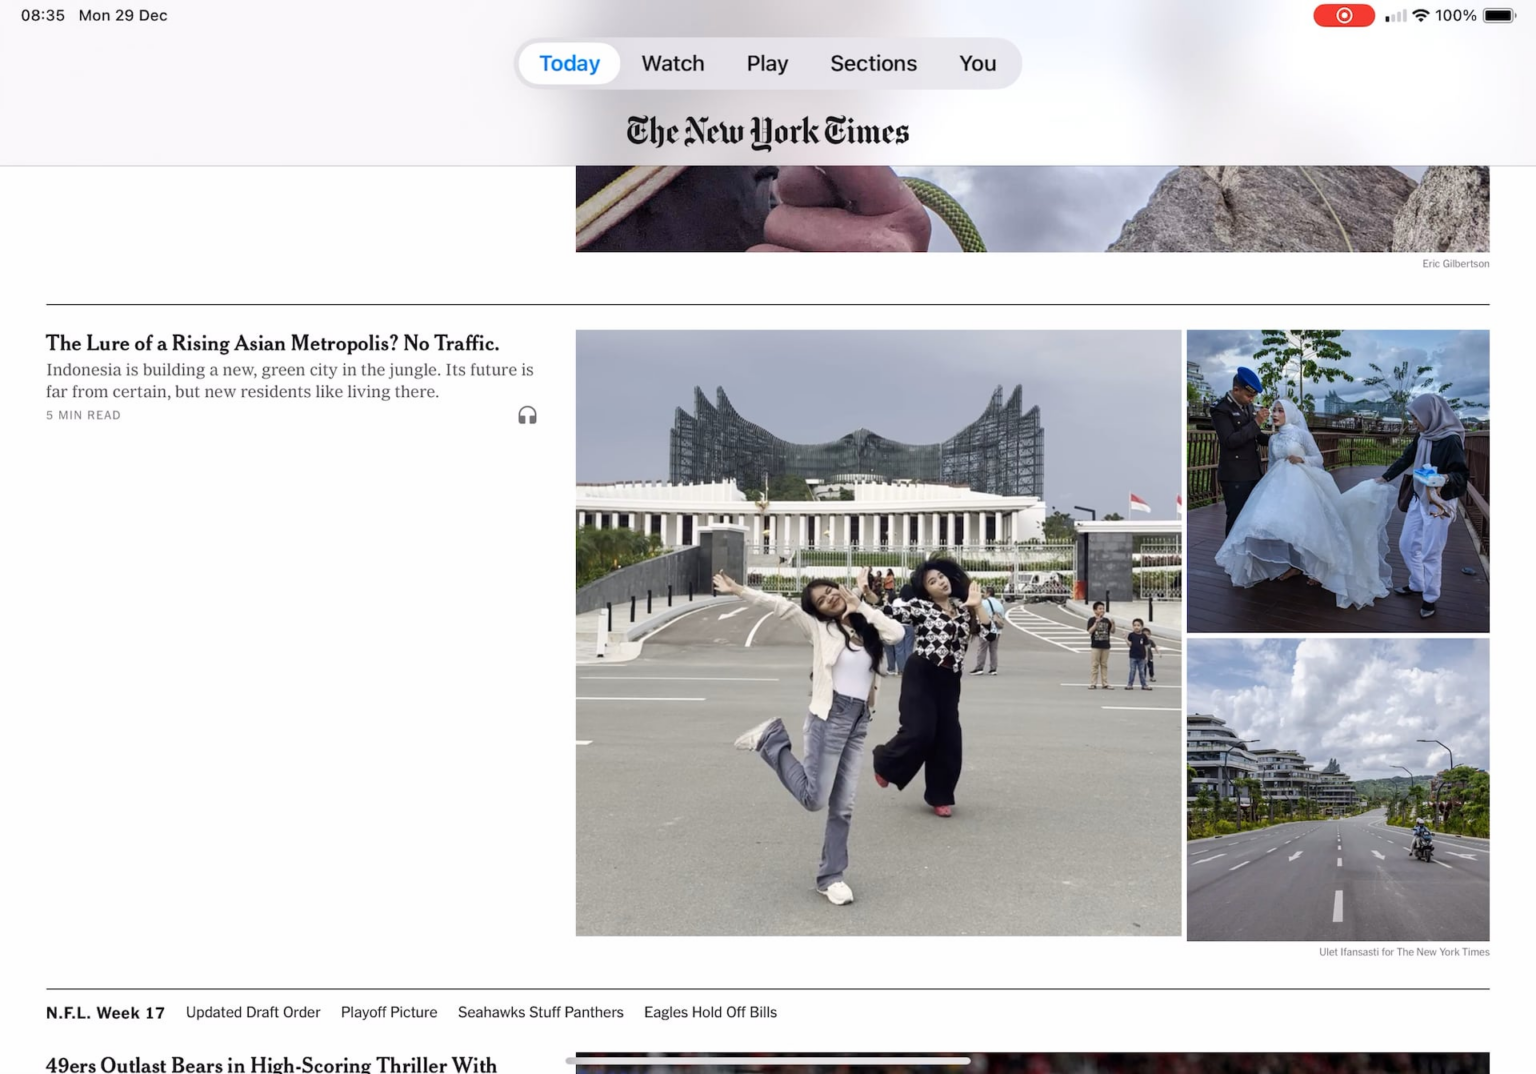Open Seahawks Stuff Panthers link

point(540,1012)
